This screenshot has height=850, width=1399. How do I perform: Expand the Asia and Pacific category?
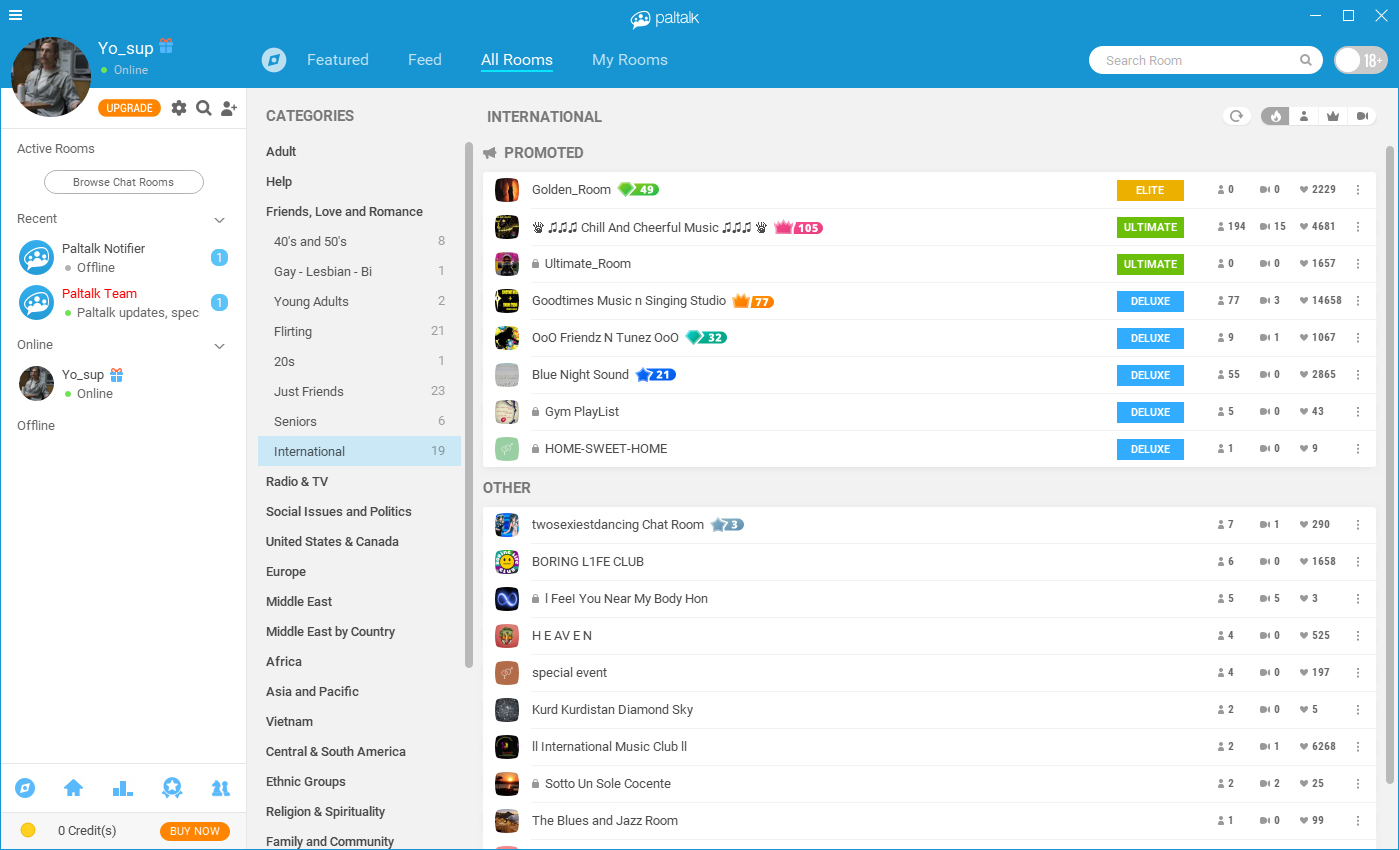point(312,692)
